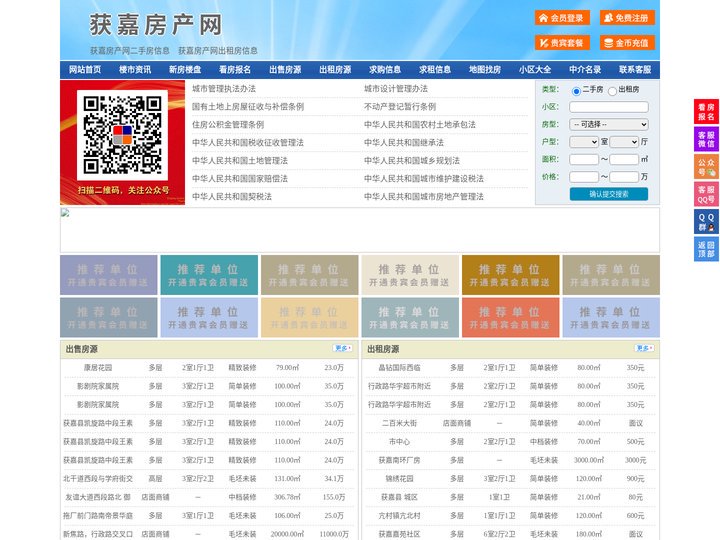
Task: Open 国有土地上房屋征收与补偿条例 link
Action: point(248,107)
